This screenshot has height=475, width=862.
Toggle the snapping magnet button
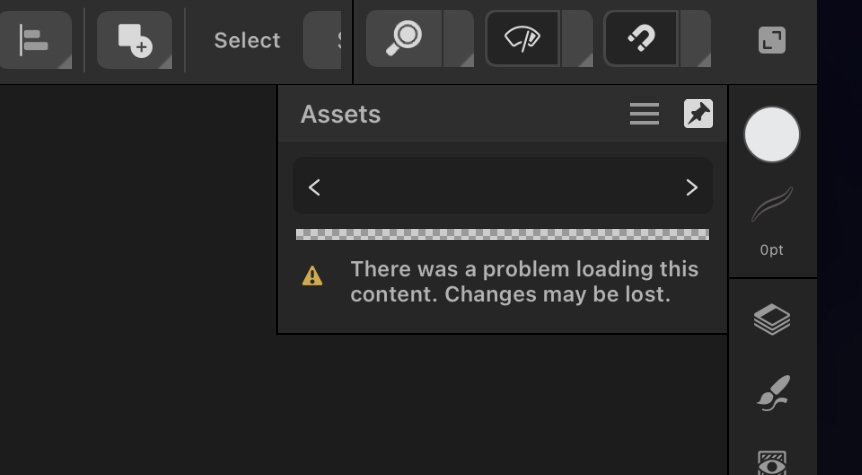tap(641, 38)
